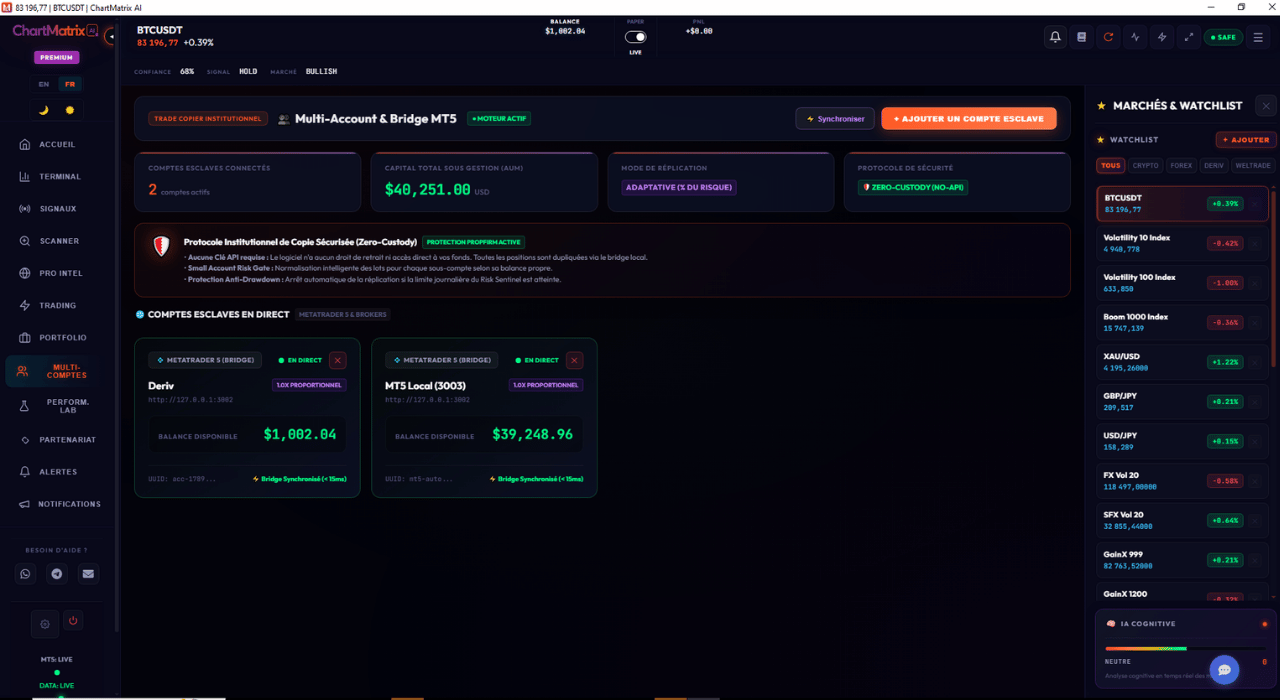This screenshot has width=1280, height=700.
Task: Select the Forex watchlist filter
Action: [1181, 165]
